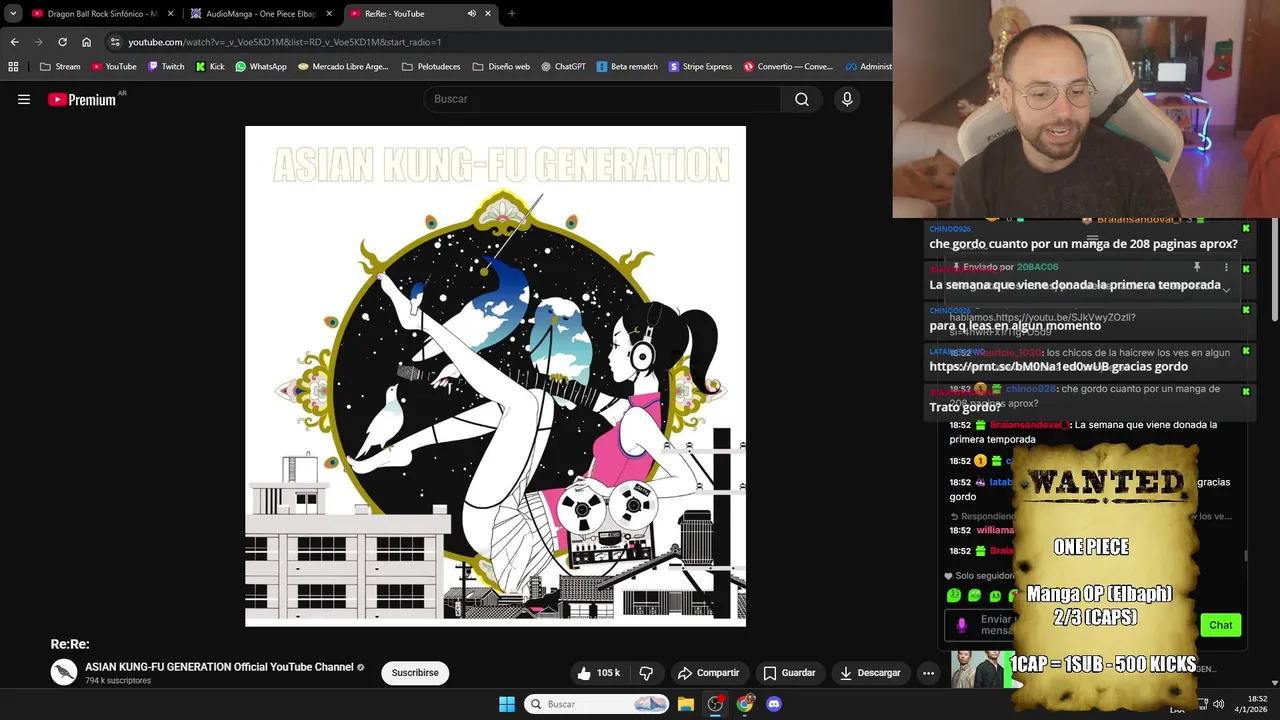The image size is (1280, 720).
Task: Open the YouTube bookmark
Action: click(113, 67)
